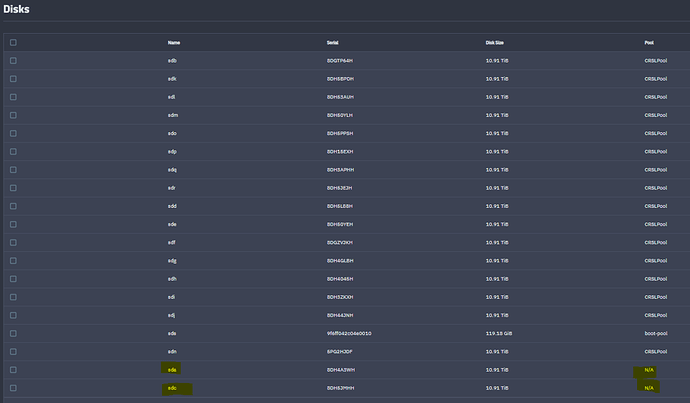The width and height of the screenshot is (690, 403).
Task: Sort the table by the Pool column header
Action: (649, 43)
